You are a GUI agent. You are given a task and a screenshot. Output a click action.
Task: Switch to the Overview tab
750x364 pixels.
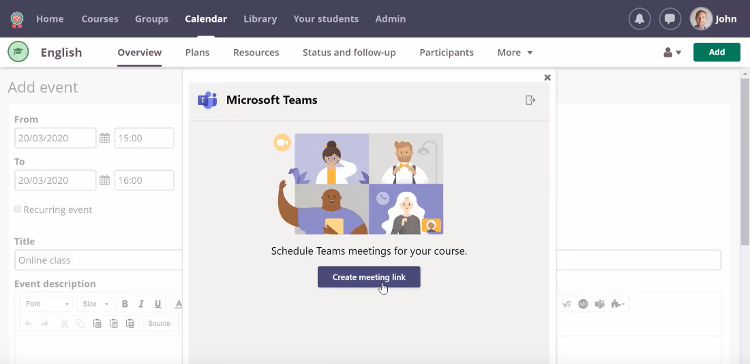click(140, 53)
